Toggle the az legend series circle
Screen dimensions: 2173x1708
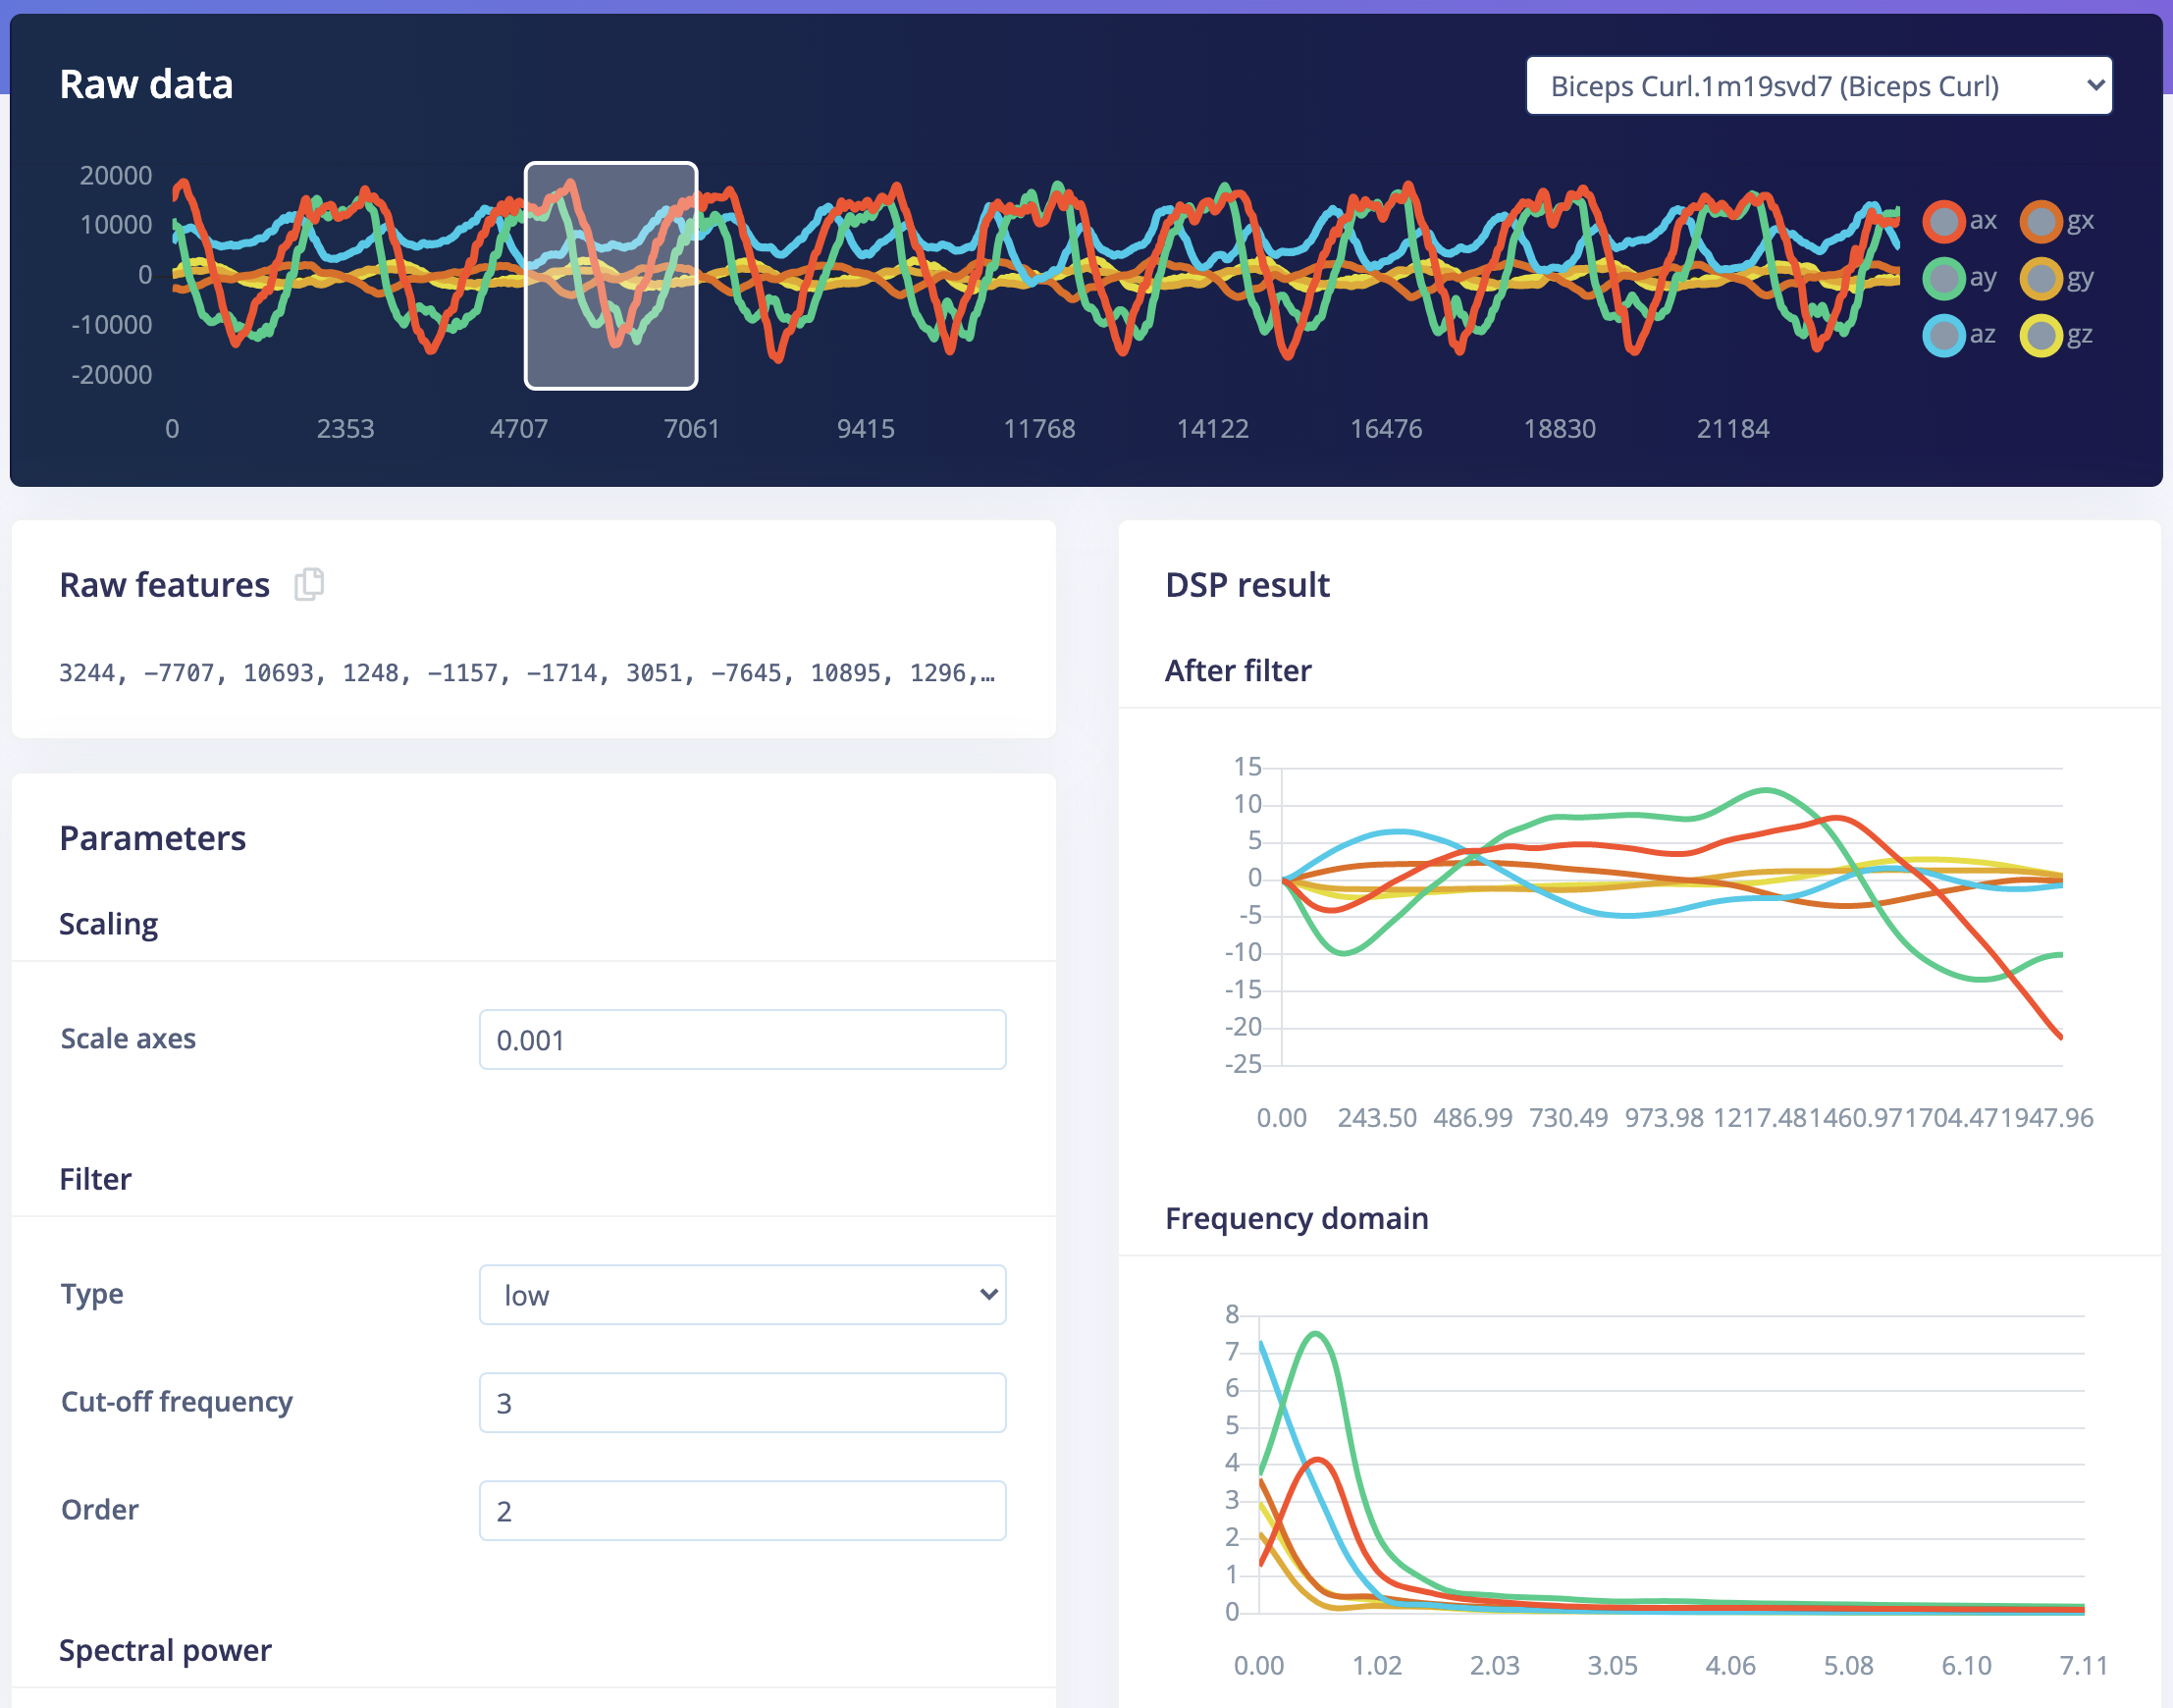click(x=1943, y=335)
